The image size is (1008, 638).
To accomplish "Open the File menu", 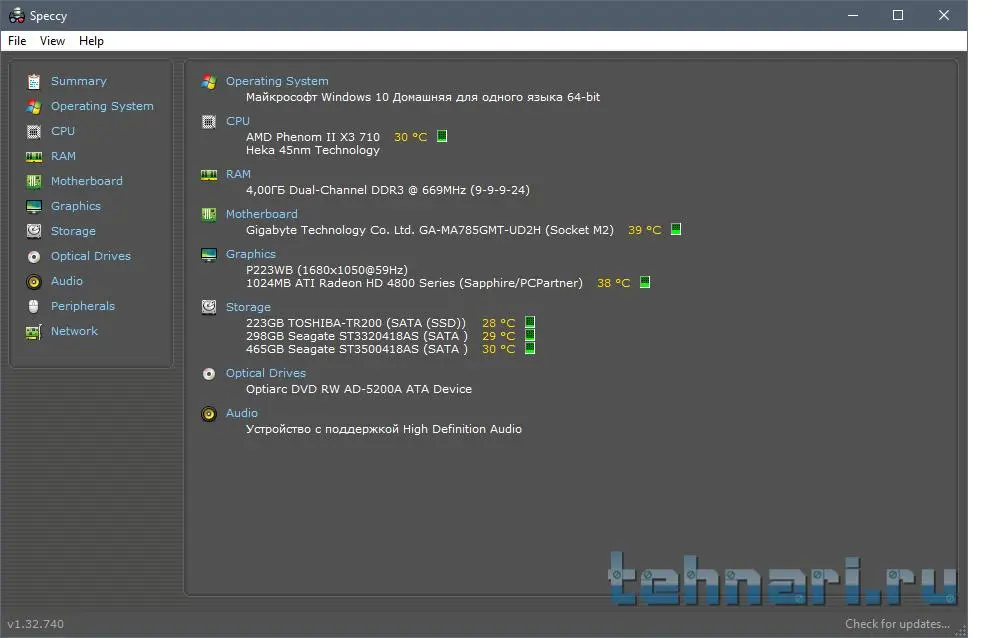I will point(17,41).
